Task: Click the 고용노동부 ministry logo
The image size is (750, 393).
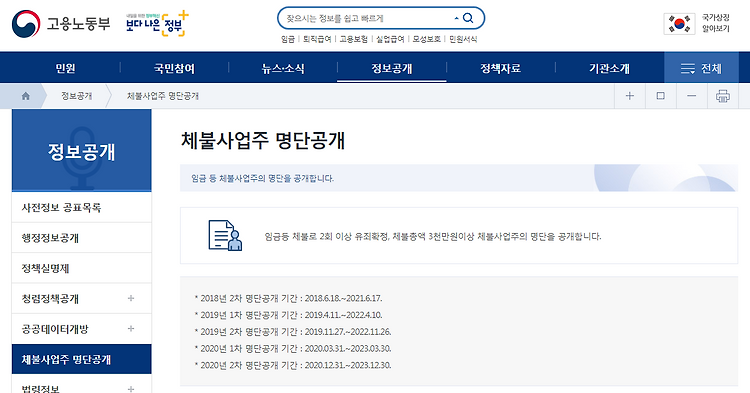Action: 61,23
